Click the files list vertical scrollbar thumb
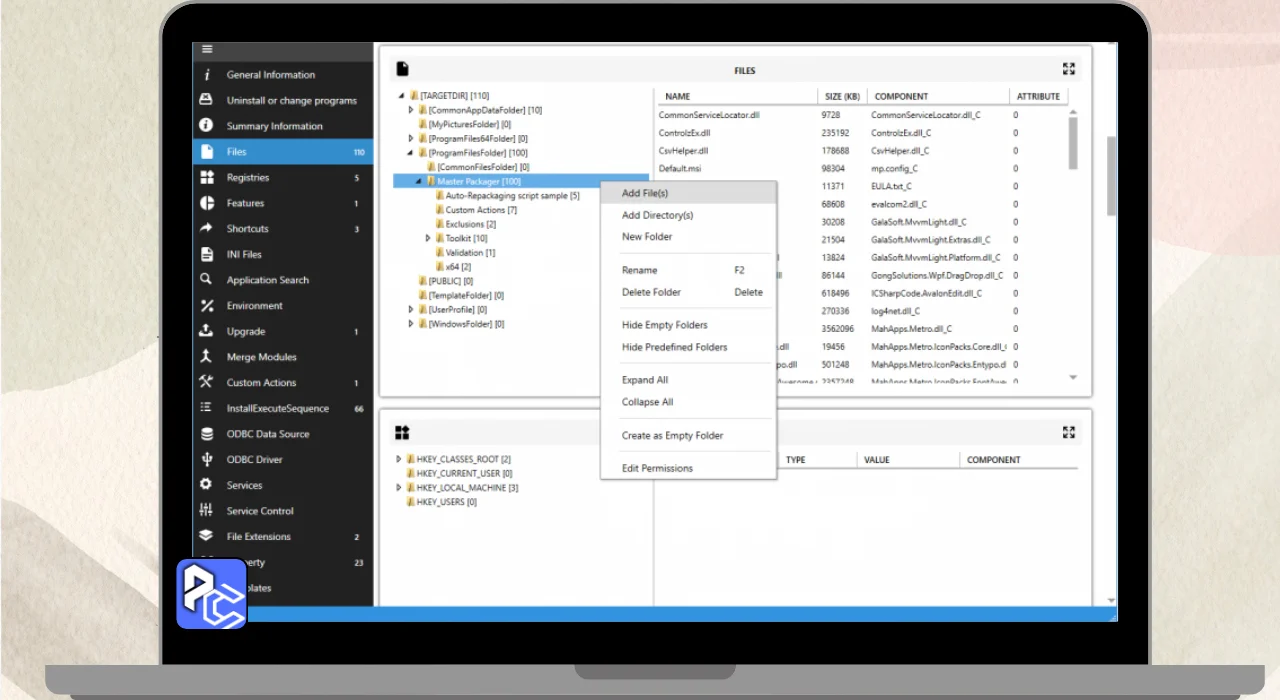 (1073, 144)
